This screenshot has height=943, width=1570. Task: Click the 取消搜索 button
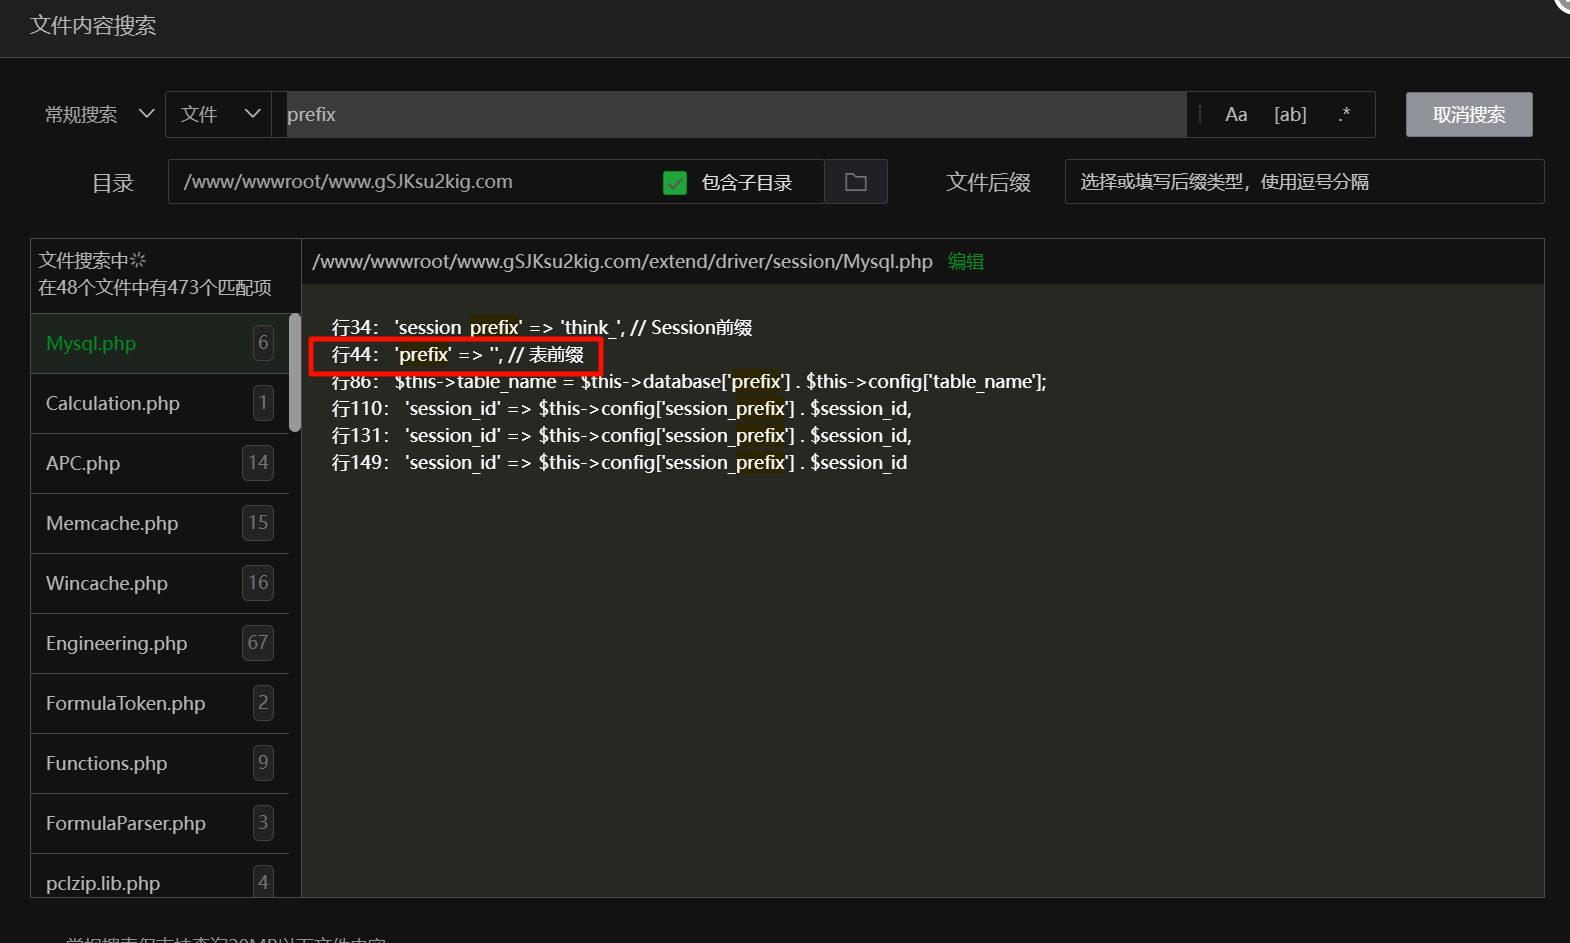coord(1468,115)
